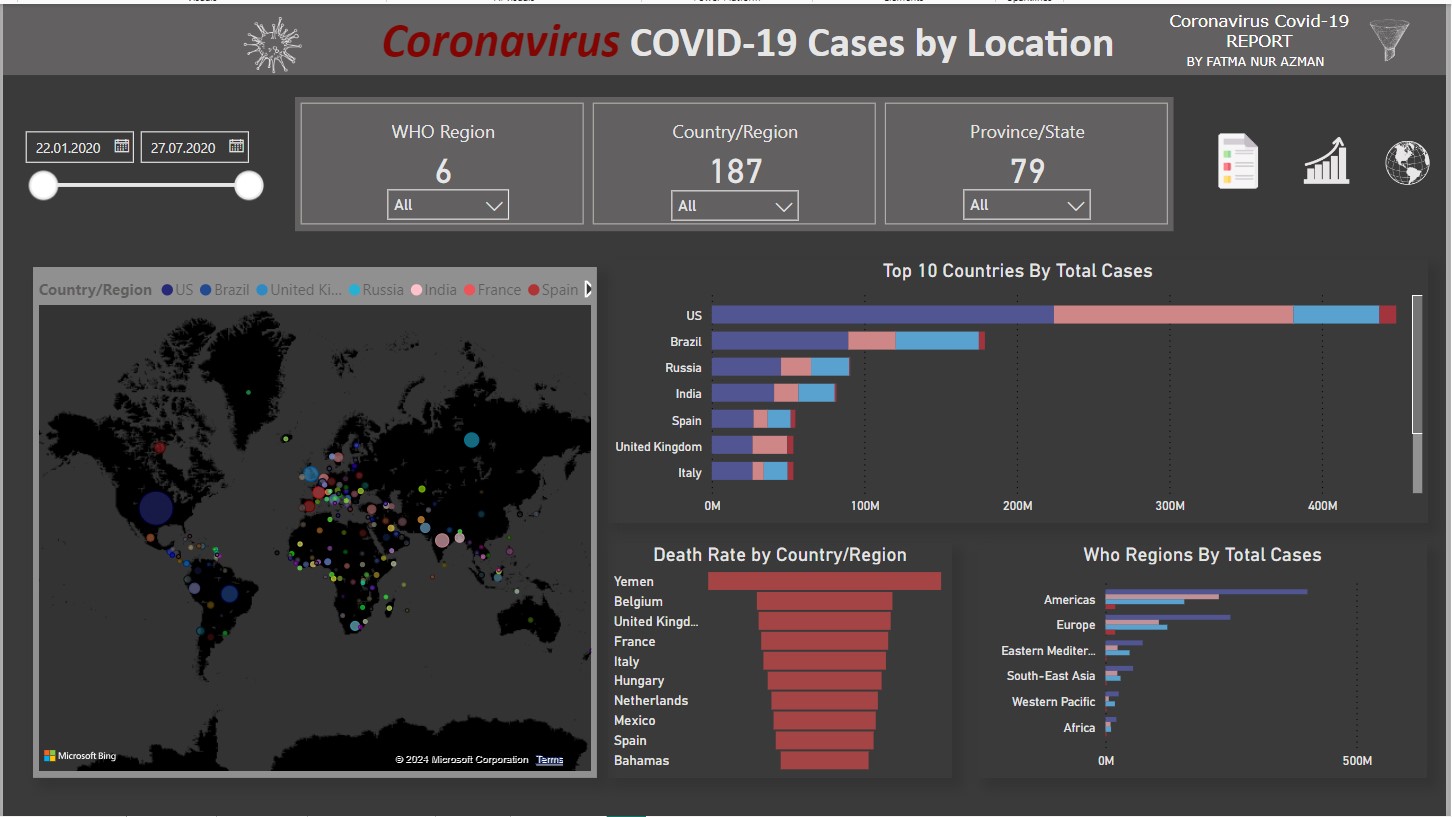Click the Brazil bar in Top 10 chart
Image resolution: width=1452 pixels, height=817 pixels.
point(848,341)
